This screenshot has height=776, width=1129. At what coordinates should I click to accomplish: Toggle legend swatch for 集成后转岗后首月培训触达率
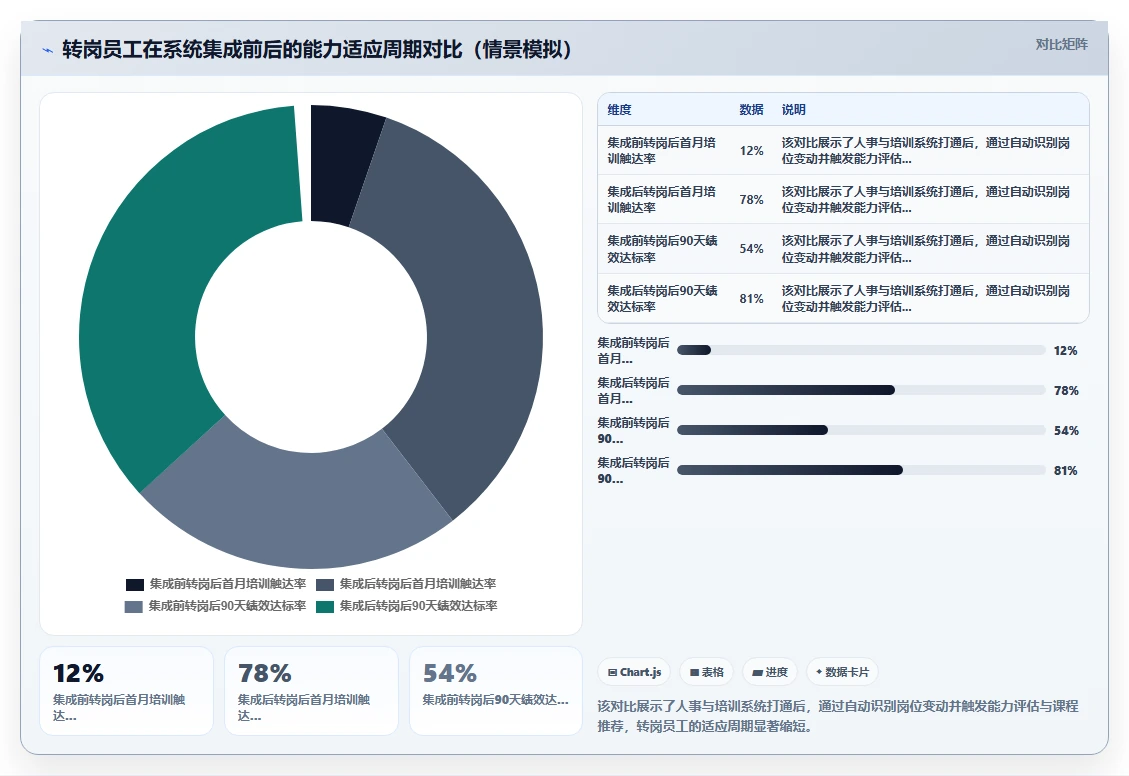[x=325, y=585]
